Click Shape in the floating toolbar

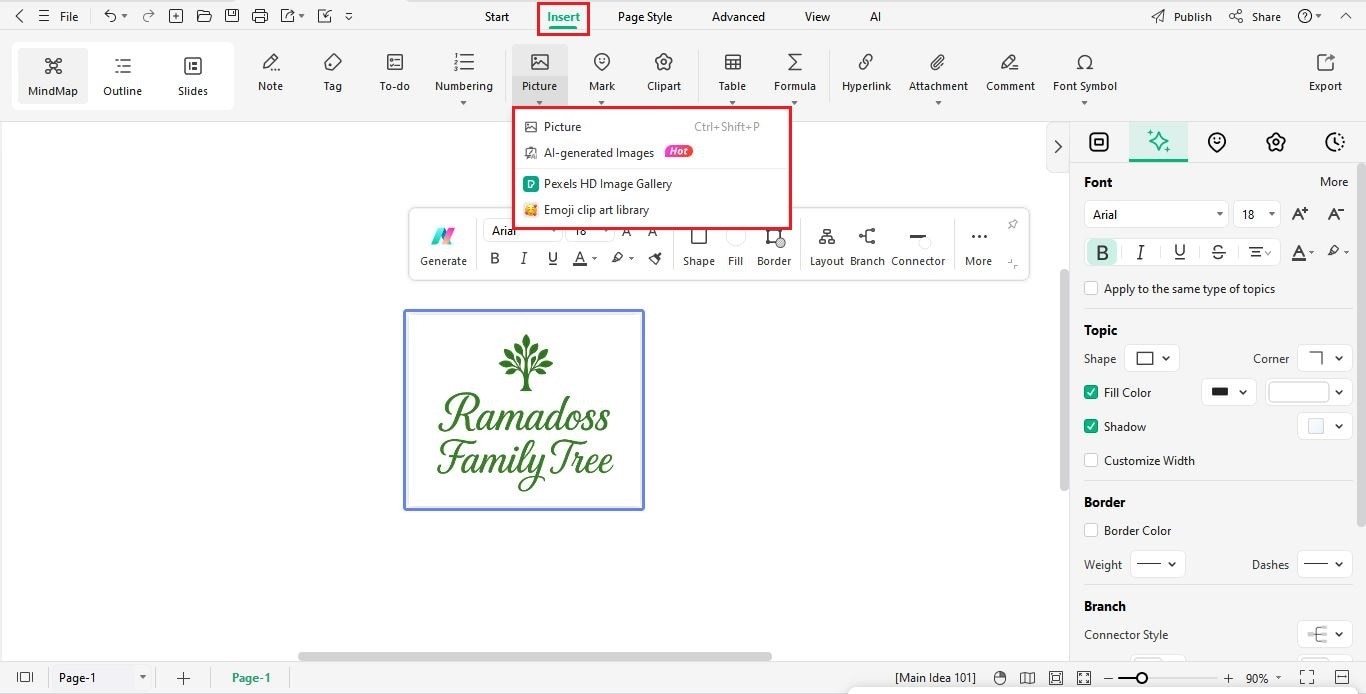[x=699, y=246]
